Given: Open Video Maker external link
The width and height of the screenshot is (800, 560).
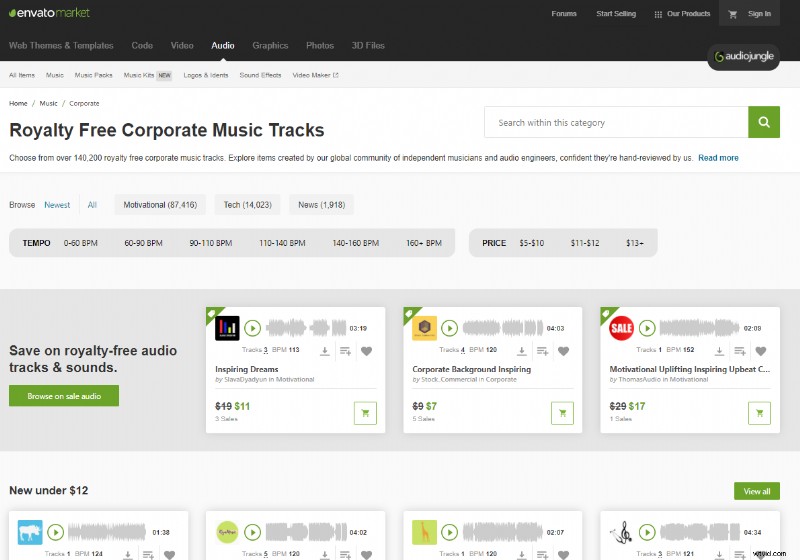Looking at the screenshot, I should click(x=315, y=75).
